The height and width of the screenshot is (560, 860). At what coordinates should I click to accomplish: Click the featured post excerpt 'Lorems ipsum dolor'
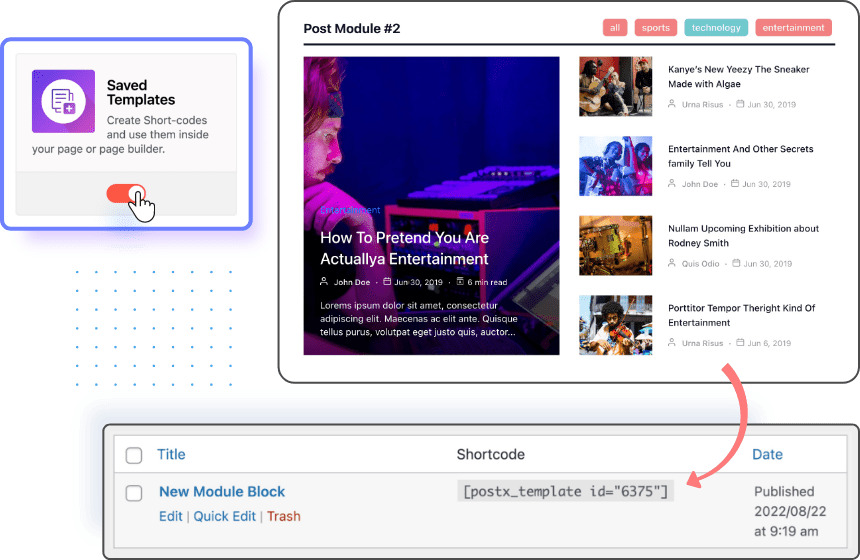(x=418, y=319)
